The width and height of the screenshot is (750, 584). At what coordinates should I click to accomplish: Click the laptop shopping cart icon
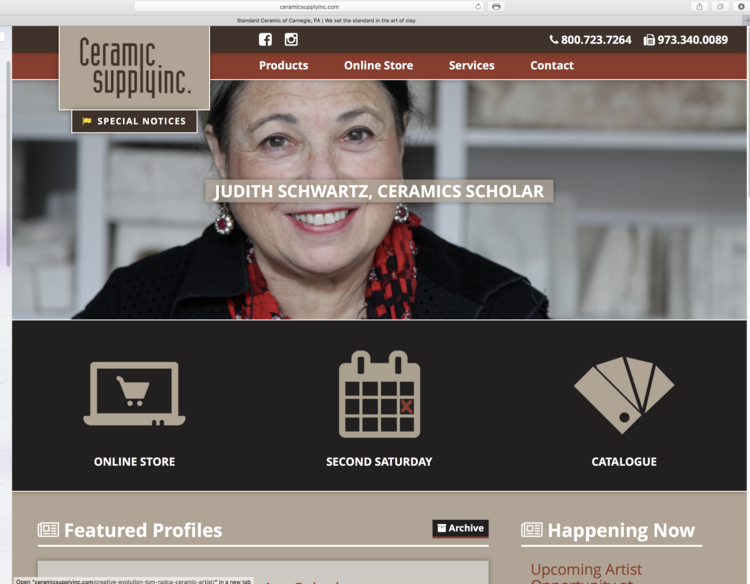(x=134, y=394)
